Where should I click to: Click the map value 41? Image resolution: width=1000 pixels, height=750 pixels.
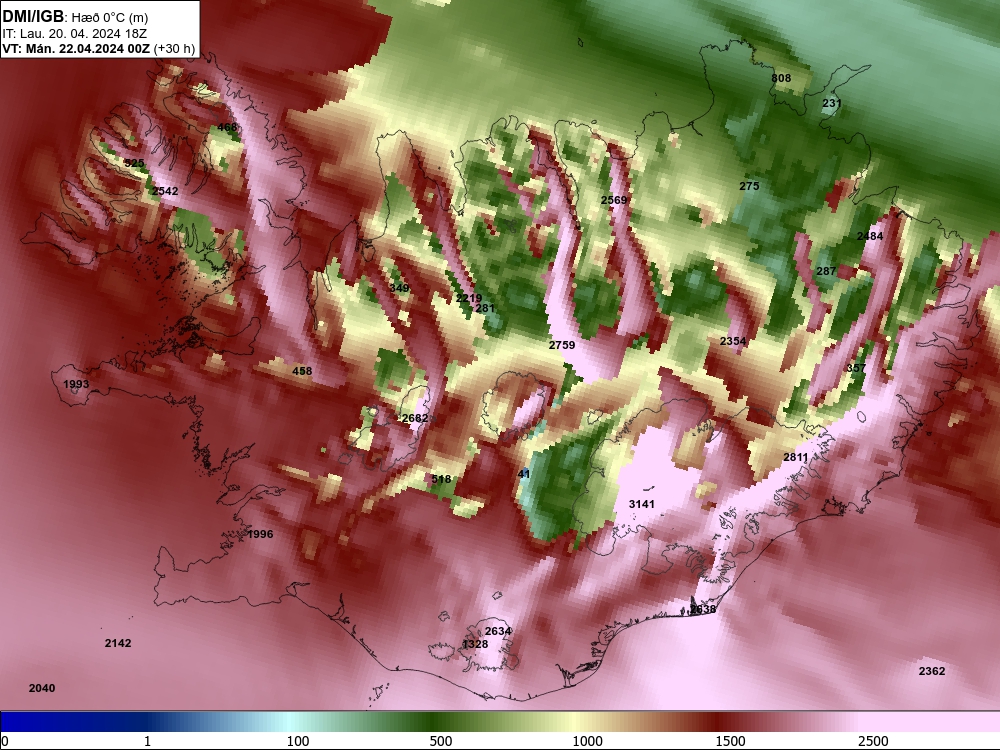(x=524, y=474)
